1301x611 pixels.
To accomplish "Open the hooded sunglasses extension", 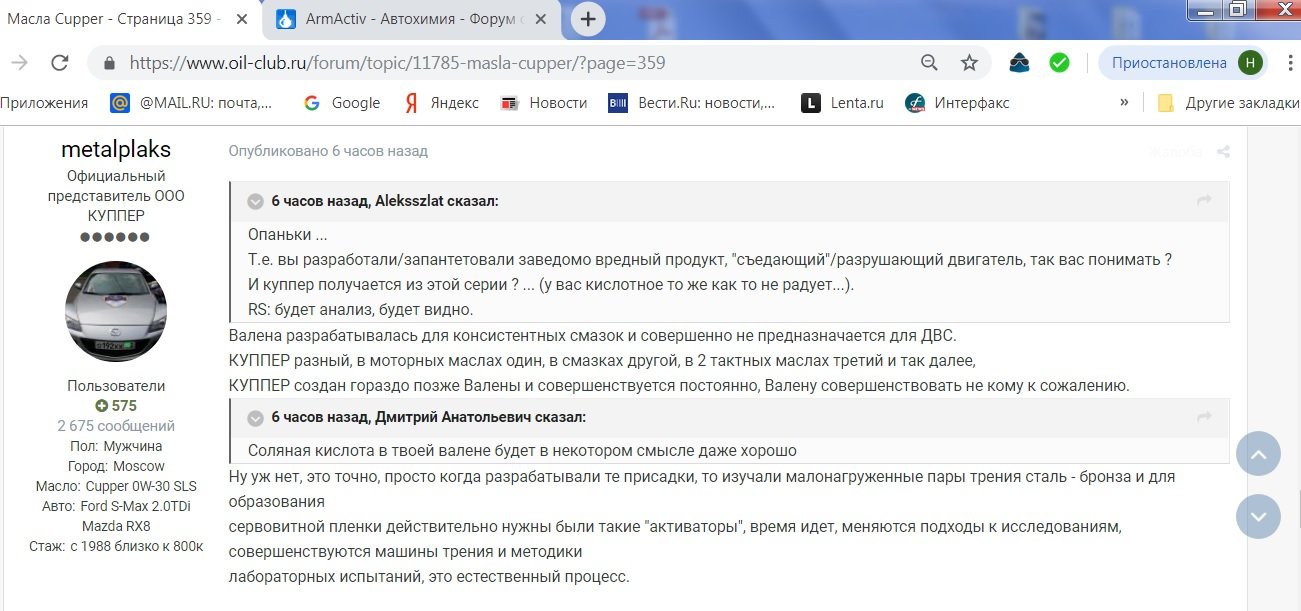I will (x=1019, y=63).
